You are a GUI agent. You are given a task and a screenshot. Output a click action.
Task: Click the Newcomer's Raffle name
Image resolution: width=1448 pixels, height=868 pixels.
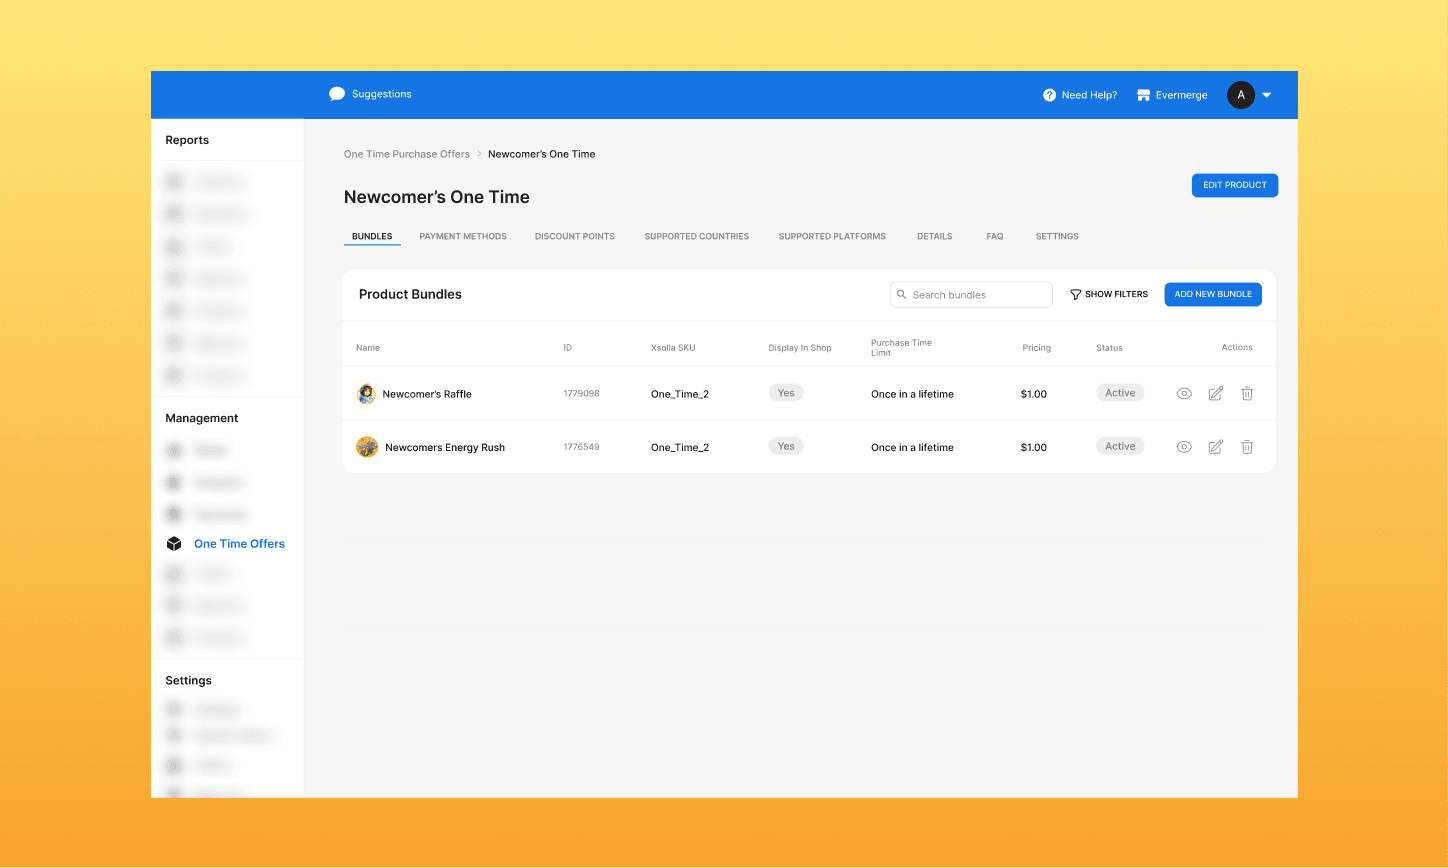[x=427, y=394]
